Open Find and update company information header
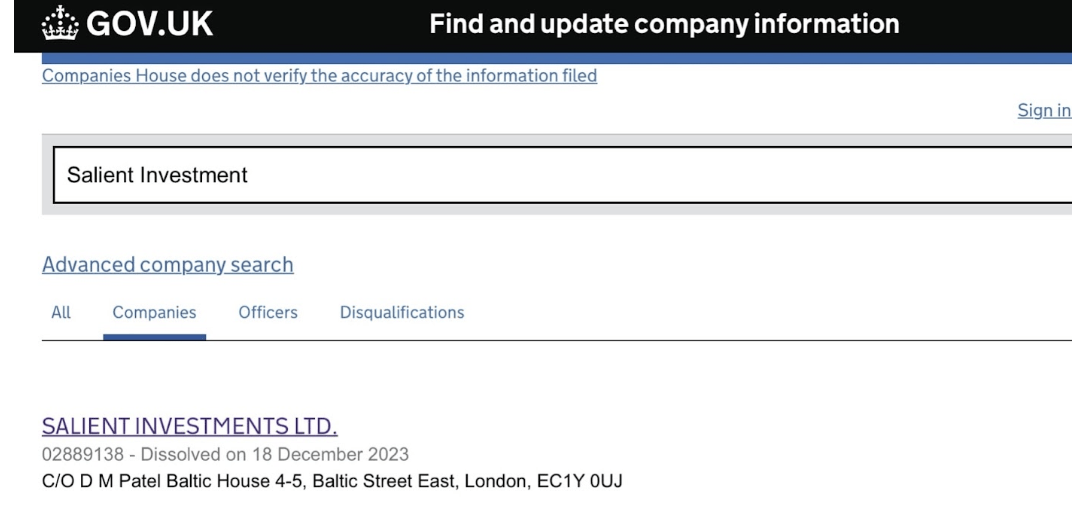The image size is (1072, 518). click(664, 24)
